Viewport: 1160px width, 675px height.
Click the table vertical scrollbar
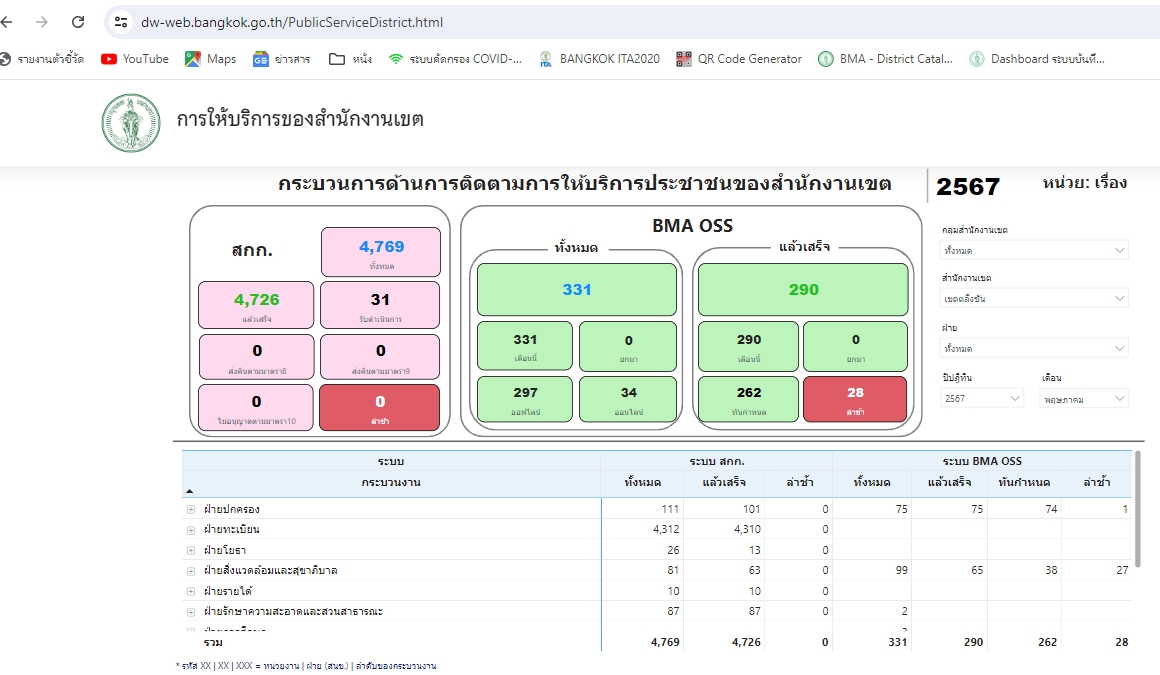click(x=1137, y=510)
